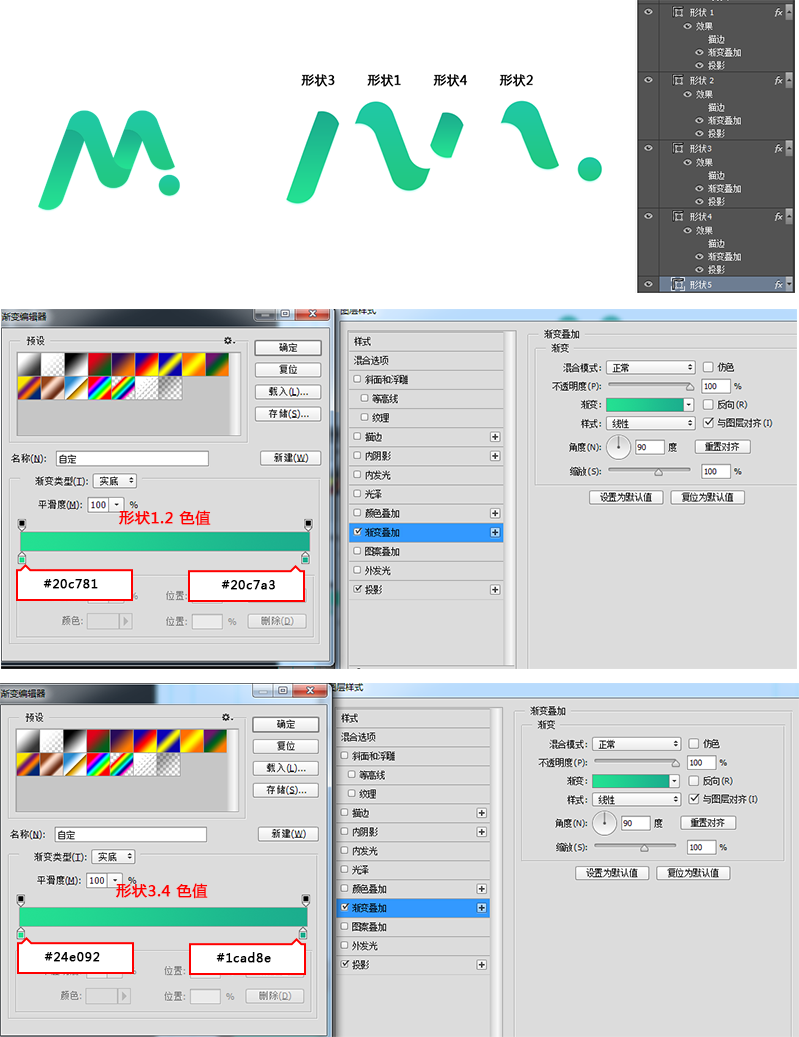
Task: Check 外发光 in the lower layer style list
Action: (x=344, y=946)
